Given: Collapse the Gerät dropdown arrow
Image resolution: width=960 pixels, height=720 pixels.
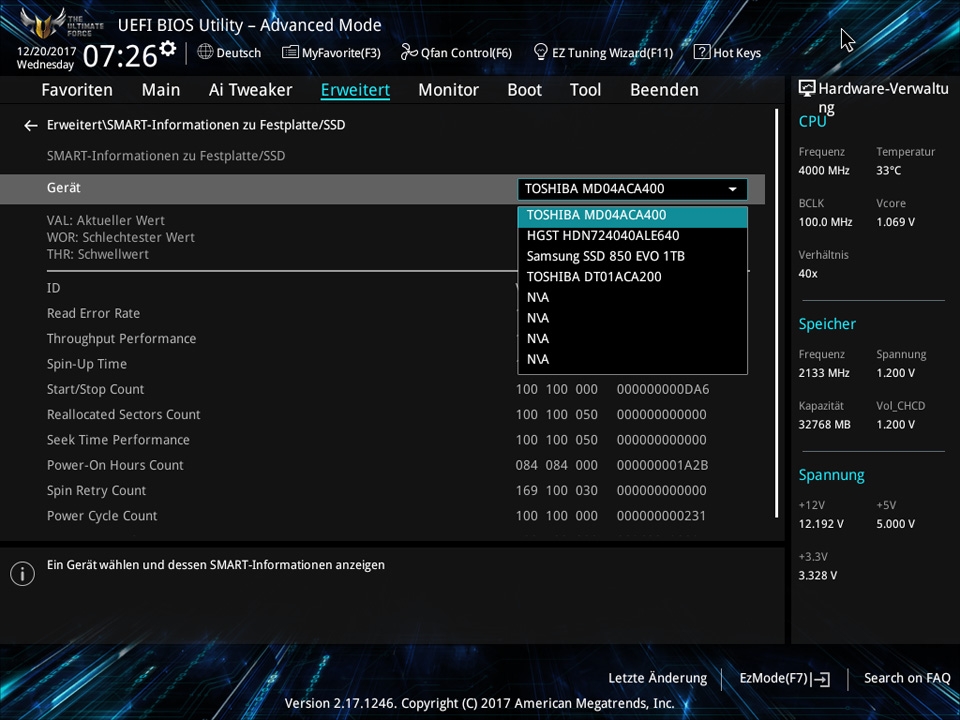Looking at the screenshot, I should 732,189.
